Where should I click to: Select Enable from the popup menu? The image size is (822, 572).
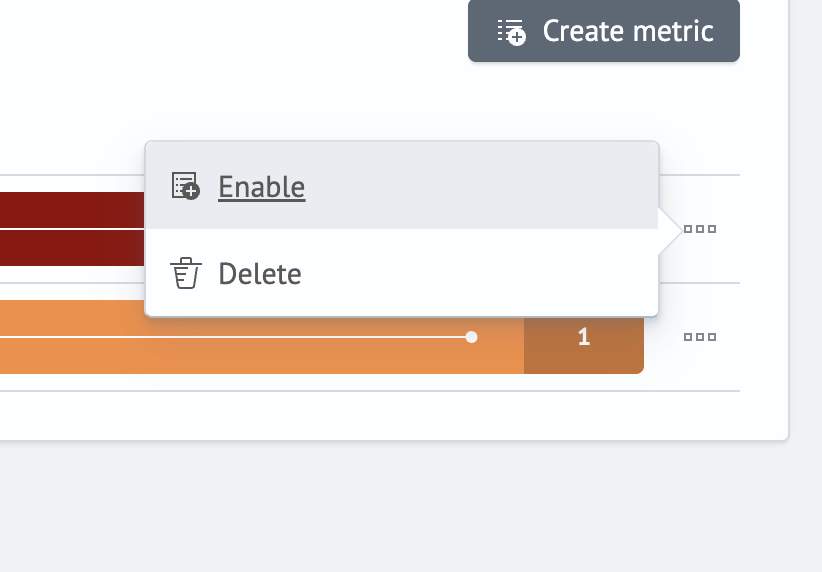click(402, 186)
